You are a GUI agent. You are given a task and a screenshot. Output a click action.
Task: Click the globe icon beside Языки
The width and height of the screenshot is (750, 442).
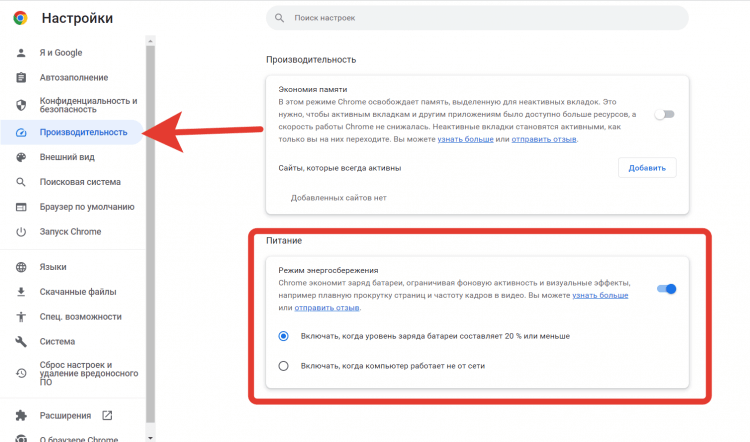pyautogui.click(x=21, y=267)
